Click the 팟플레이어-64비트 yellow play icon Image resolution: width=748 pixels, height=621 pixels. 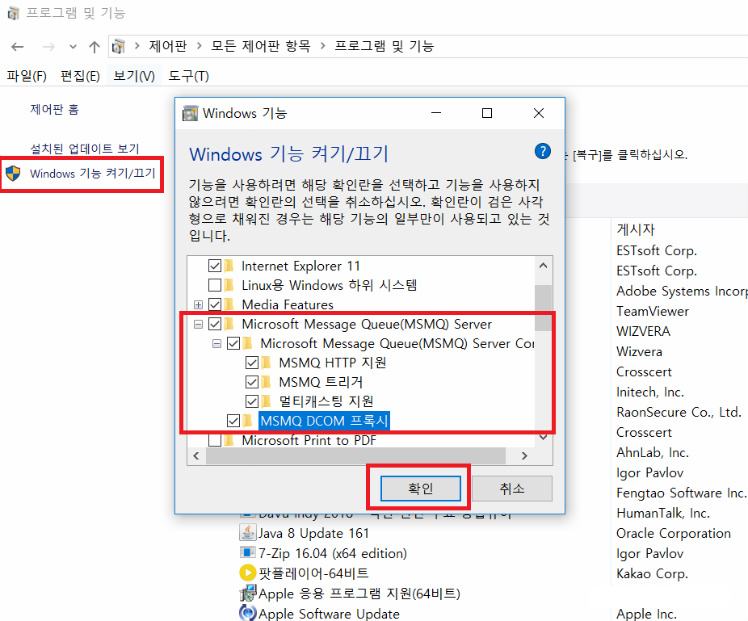pyautogui.click(x=247, y=573)
